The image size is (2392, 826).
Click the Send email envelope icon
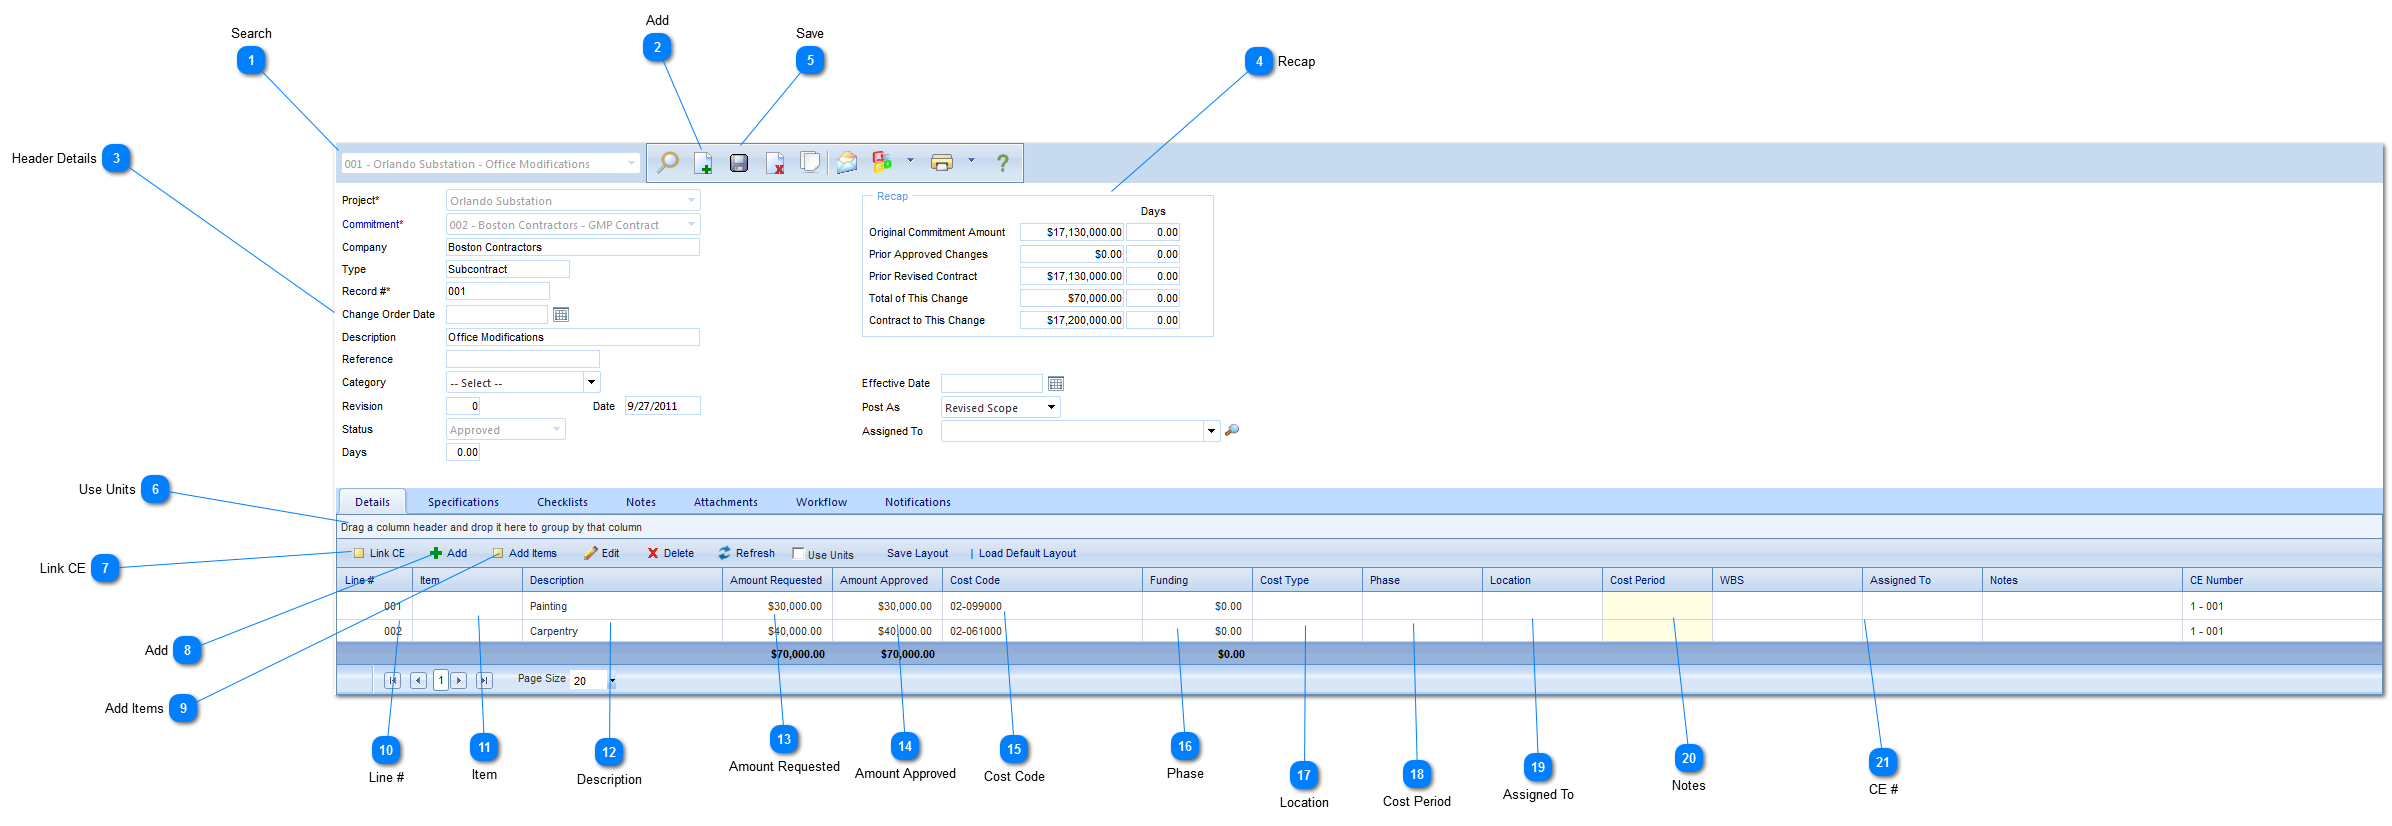[x=846, y=162]
